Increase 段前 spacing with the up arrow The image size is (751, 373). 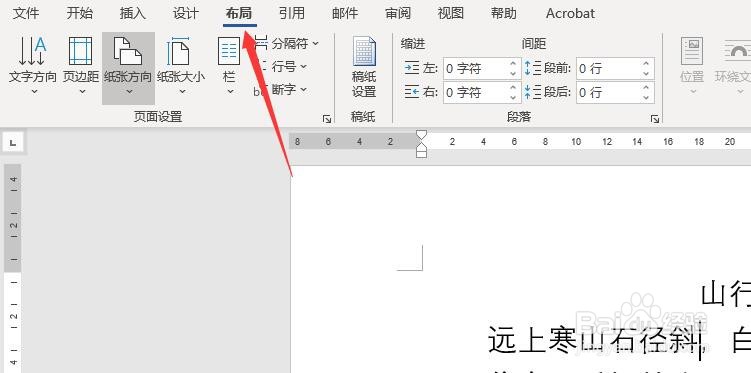(x=647, y=63)
